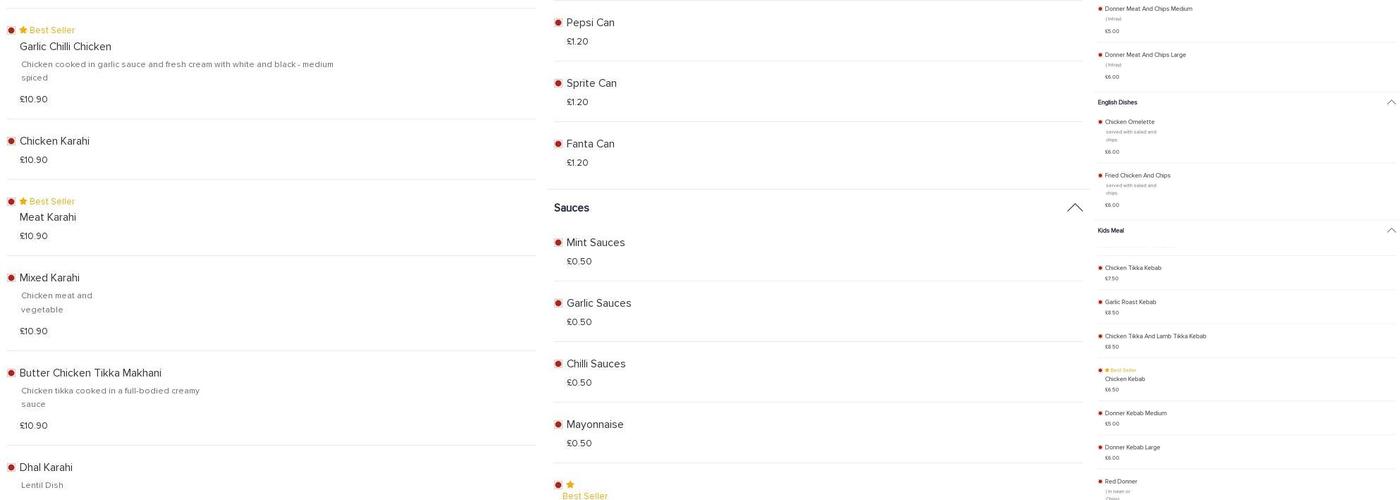Click the red dot icon beside Fanta Can
Viewport: 1400px width, 500px height.
(558, 144)
